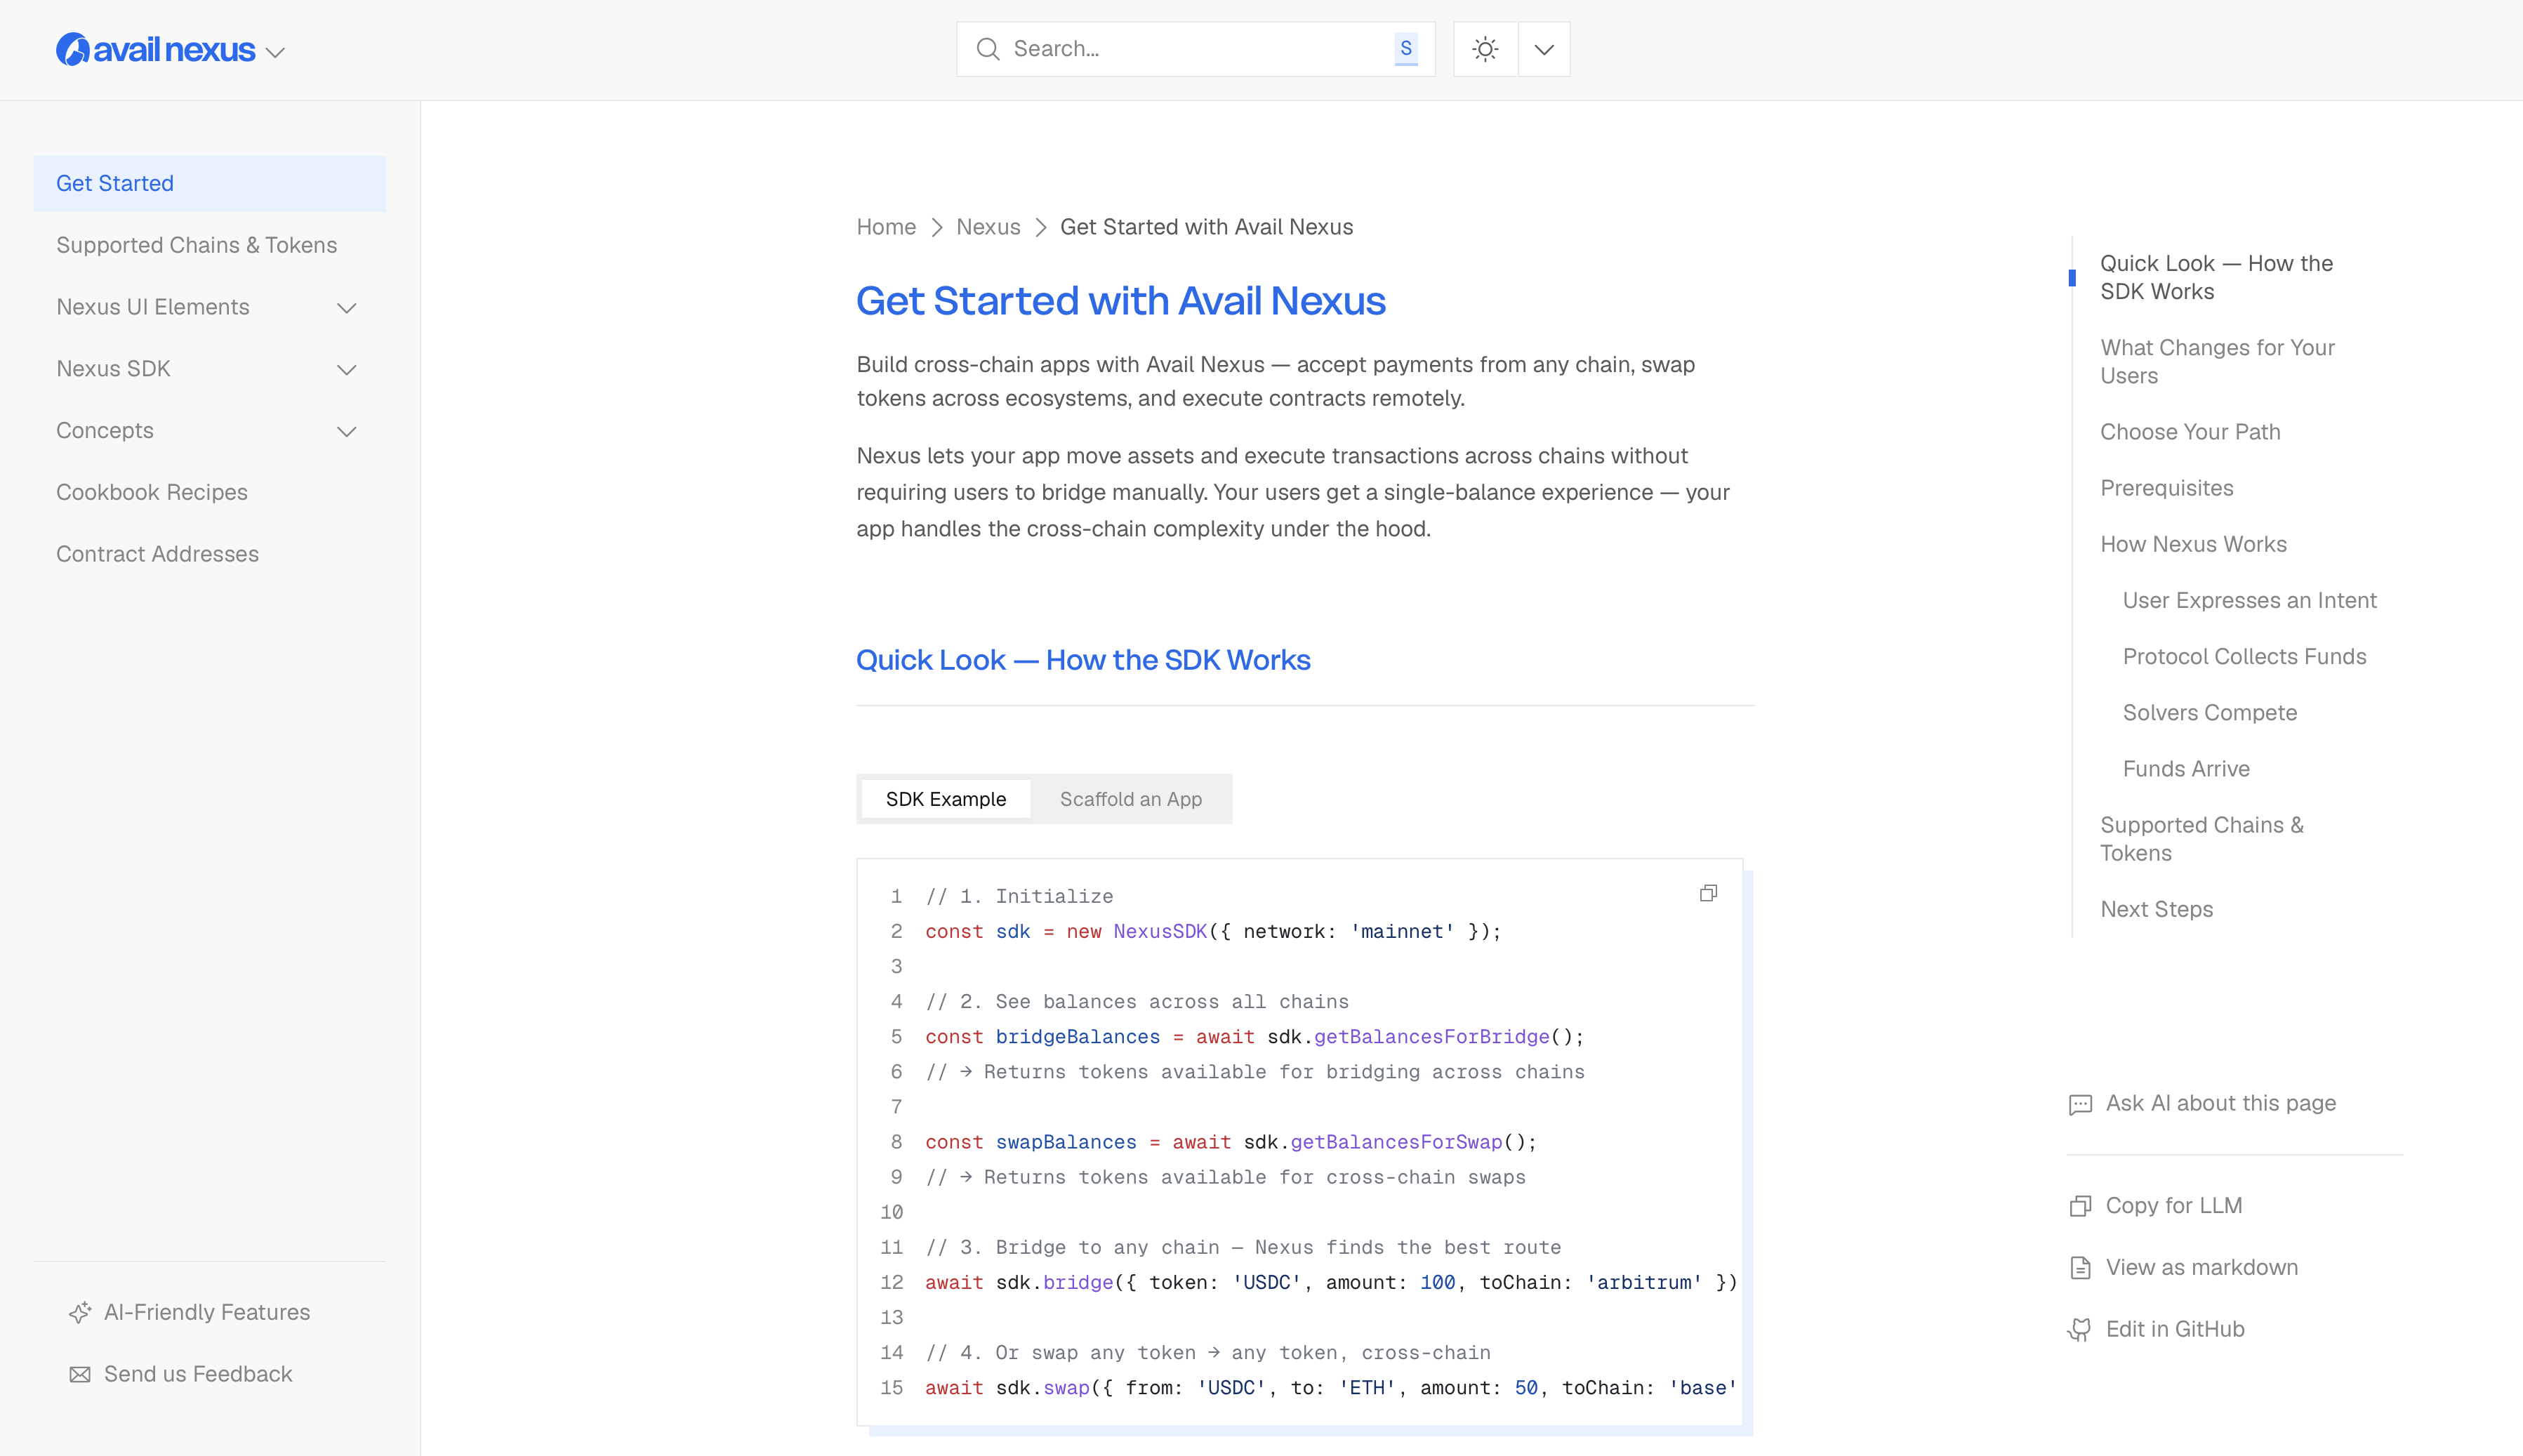Screen dimensions: 2523x1456
Task: Jump to Solvers Compete subsection
Action: 2210,712
